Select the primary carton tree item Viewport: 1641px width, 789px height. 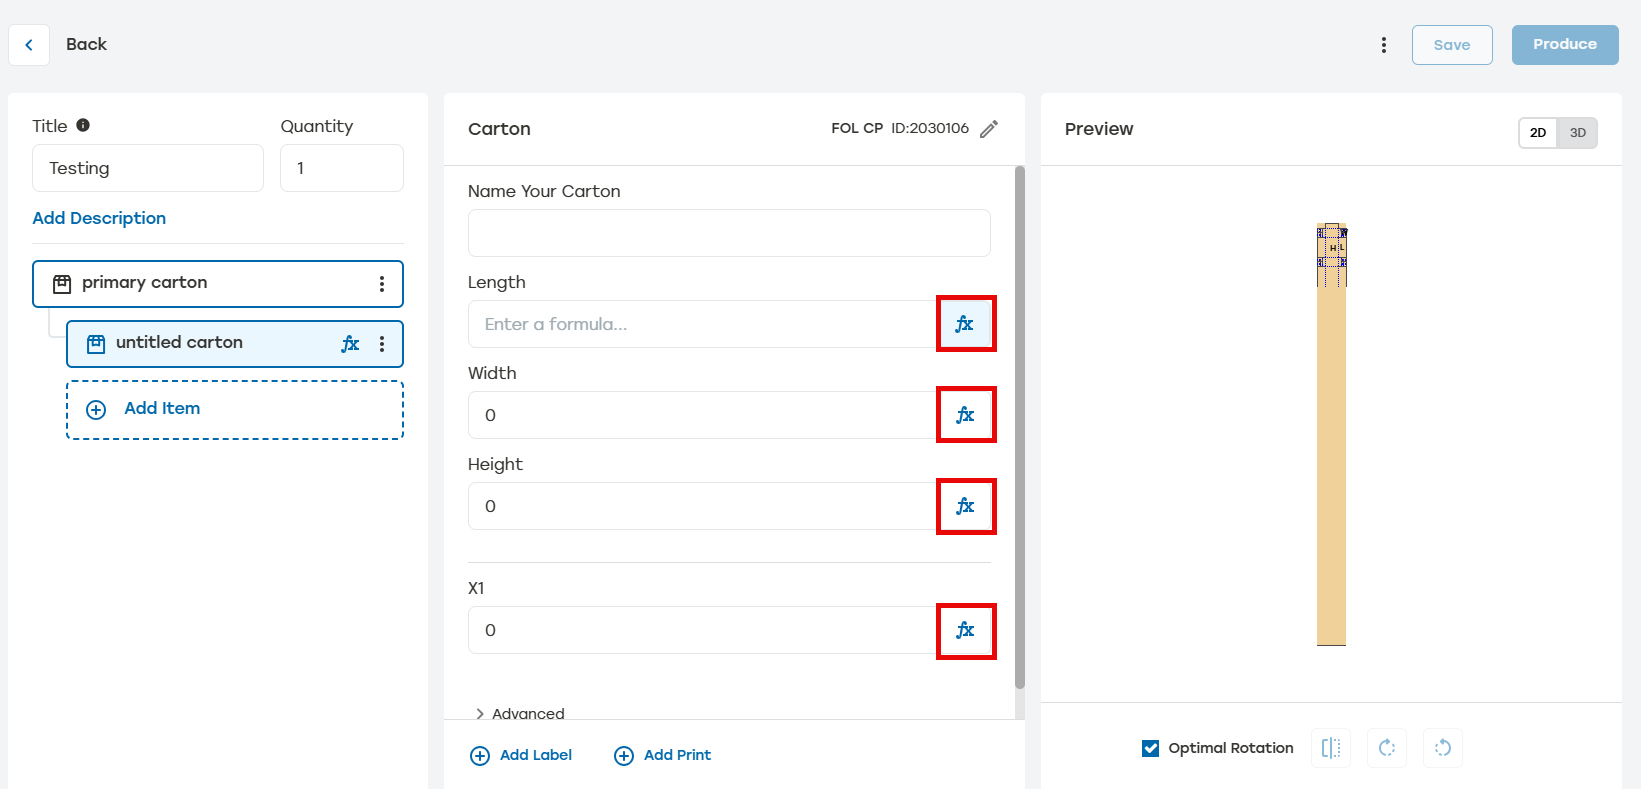pos(200,284)
